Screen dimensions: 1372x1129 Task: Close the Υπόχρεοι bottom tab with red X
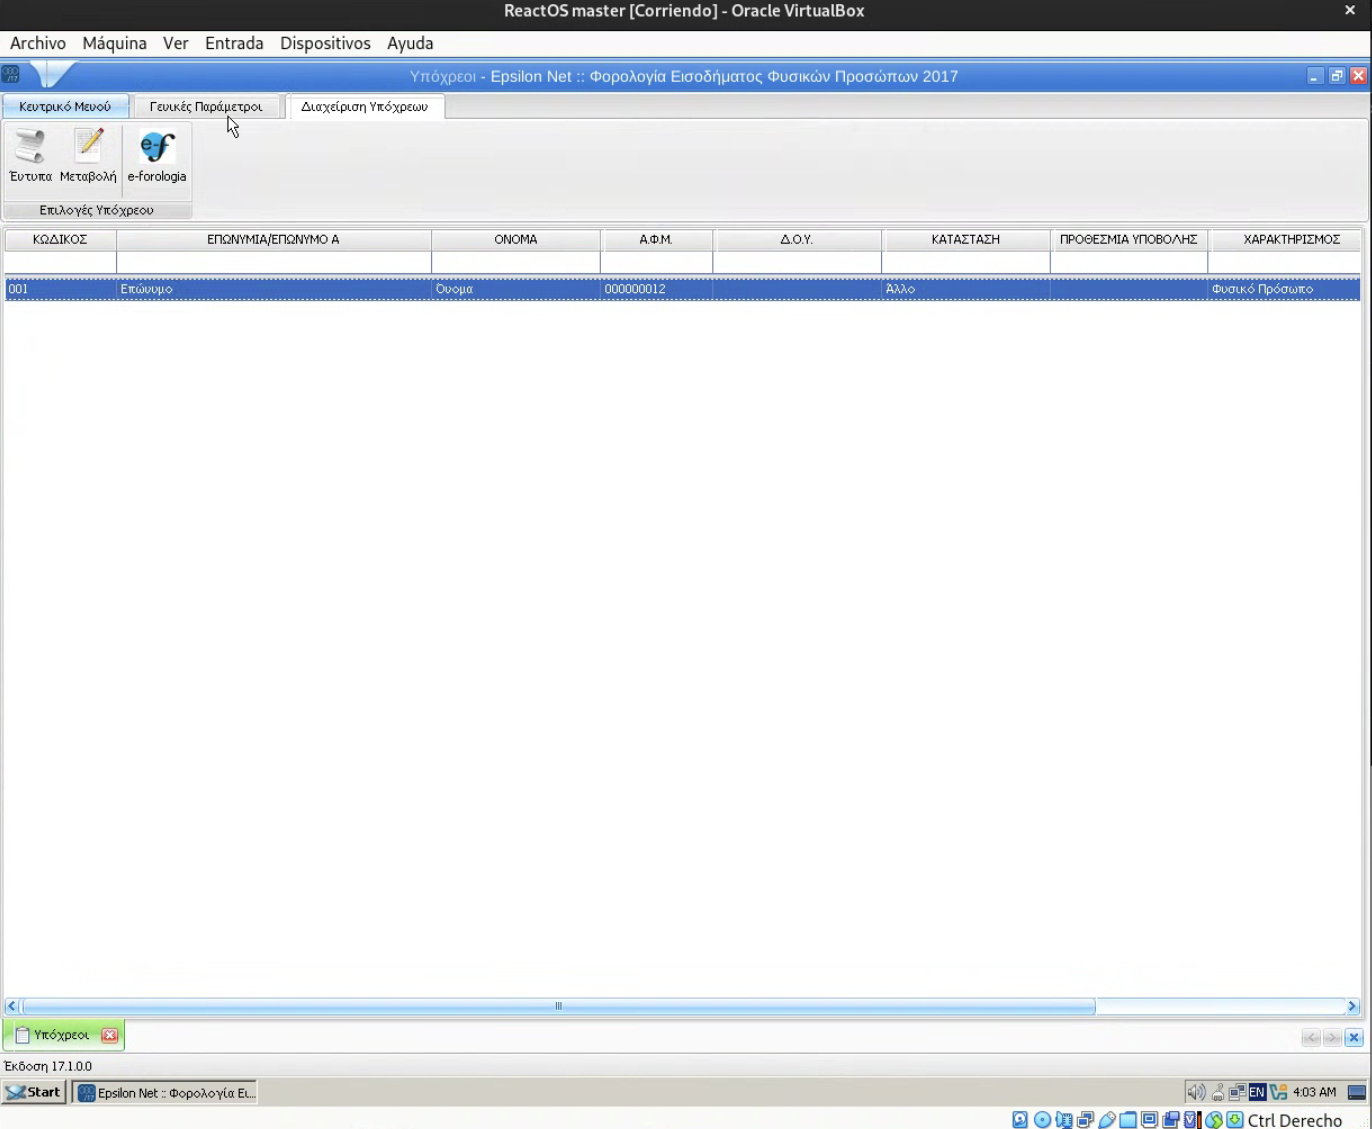tap(110, 1035)
